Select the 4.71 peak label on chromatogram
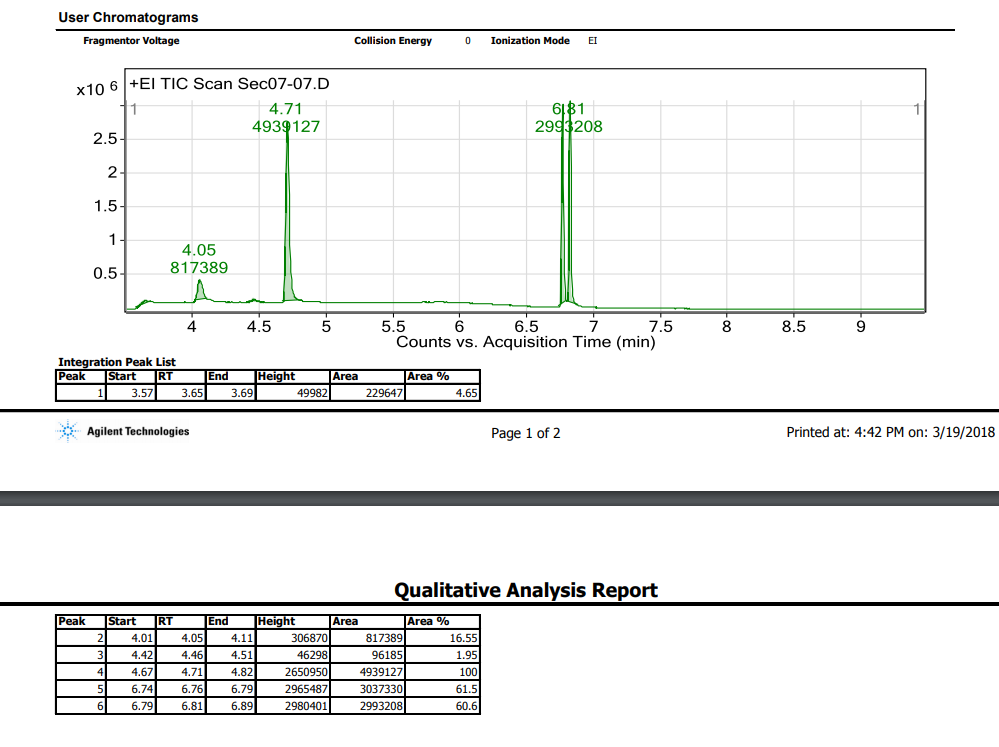 coord(285,109)
